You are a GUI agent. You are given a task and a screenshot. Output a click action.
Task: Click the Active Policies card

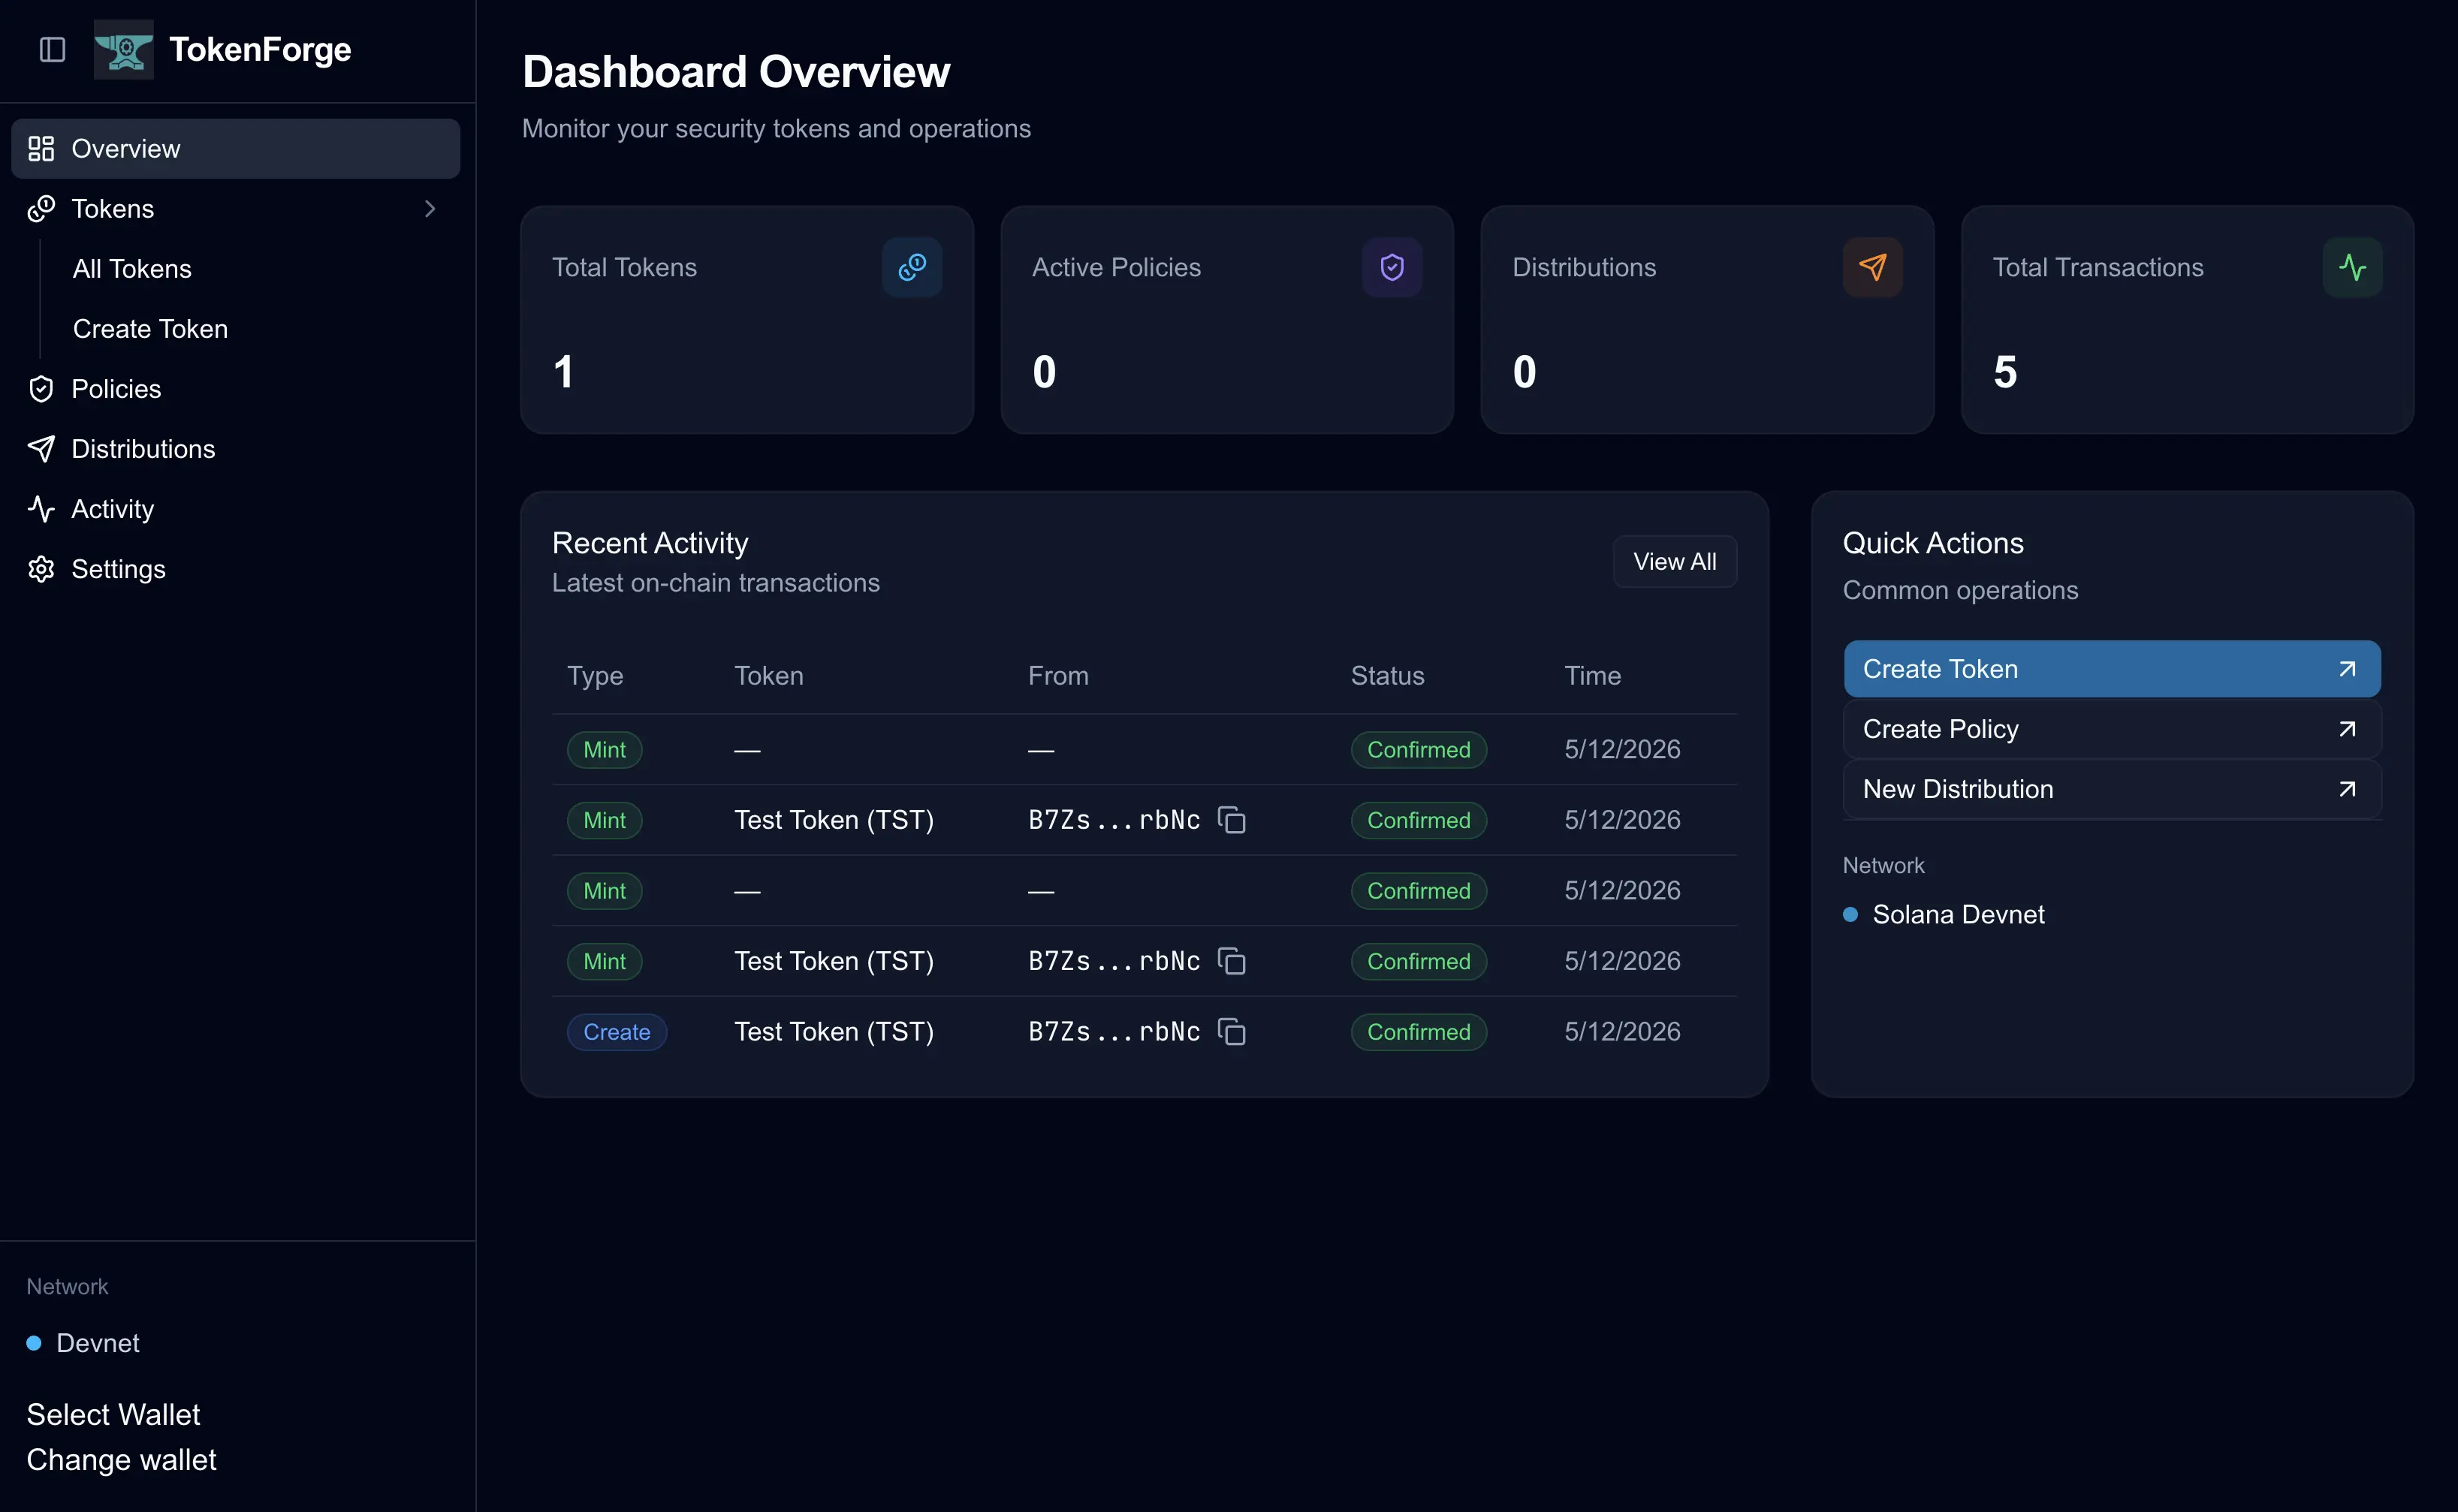coord(1227,319)
